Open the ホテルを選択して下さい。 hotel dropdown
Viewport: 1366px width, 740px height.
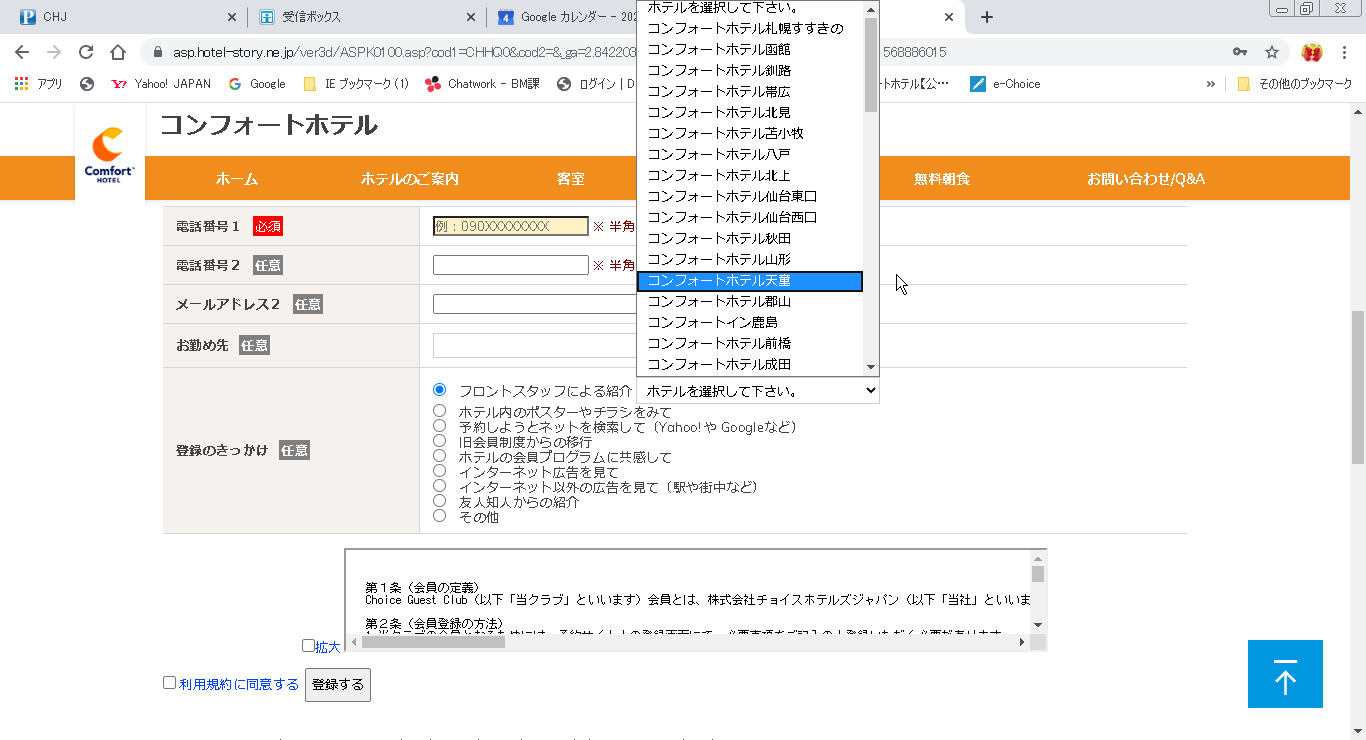[758, 390]
